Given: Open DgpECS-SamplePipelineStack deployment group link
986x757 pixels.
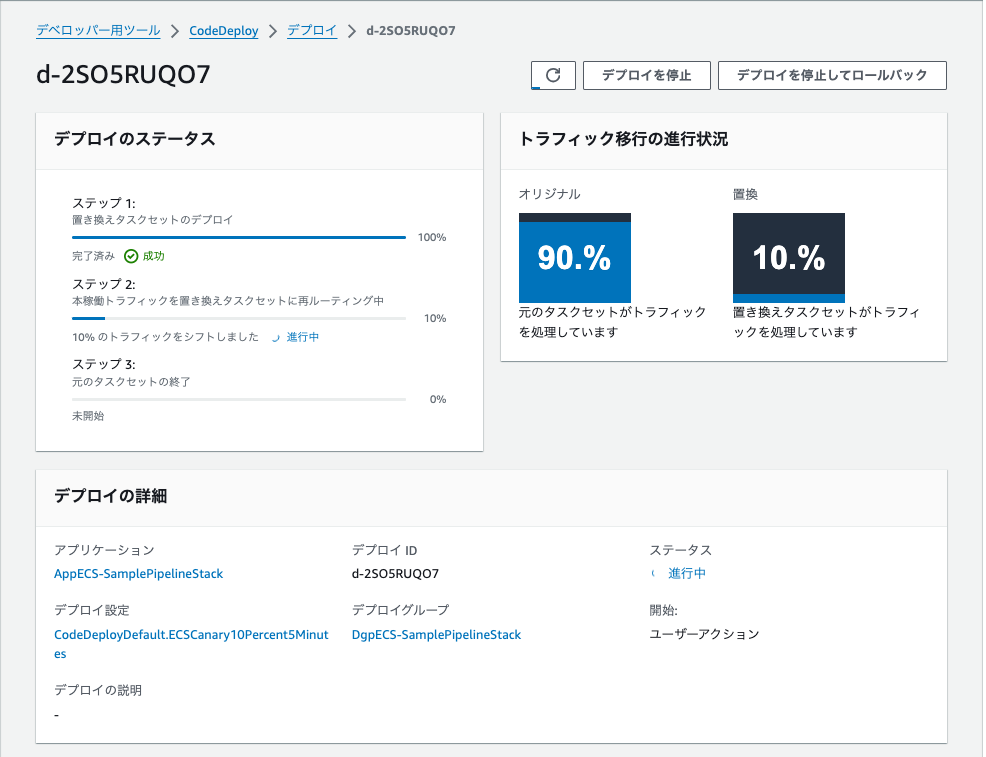Looking at the screenshot, I should coord(436,634).
